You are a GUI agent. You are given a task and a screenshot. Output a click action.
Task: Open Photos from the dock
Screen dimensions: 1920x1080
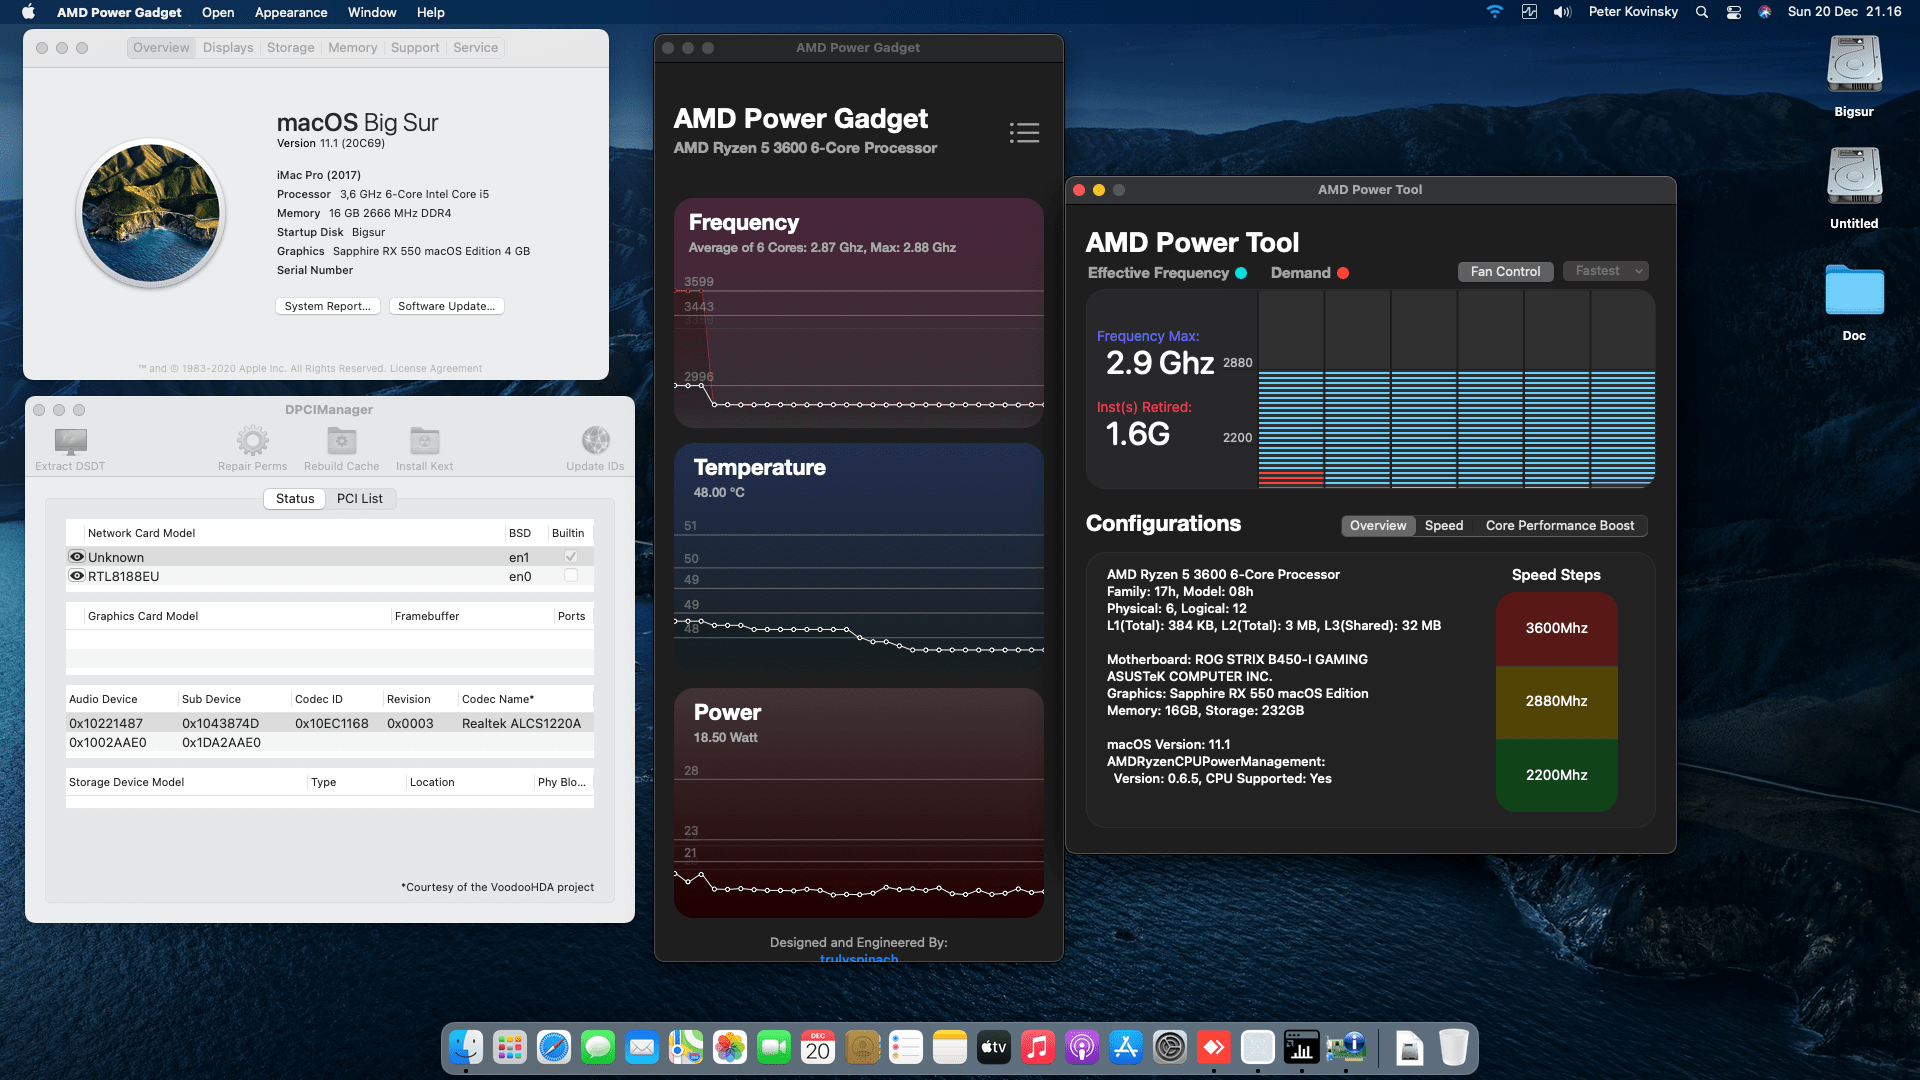click(x=730, y=1047)
